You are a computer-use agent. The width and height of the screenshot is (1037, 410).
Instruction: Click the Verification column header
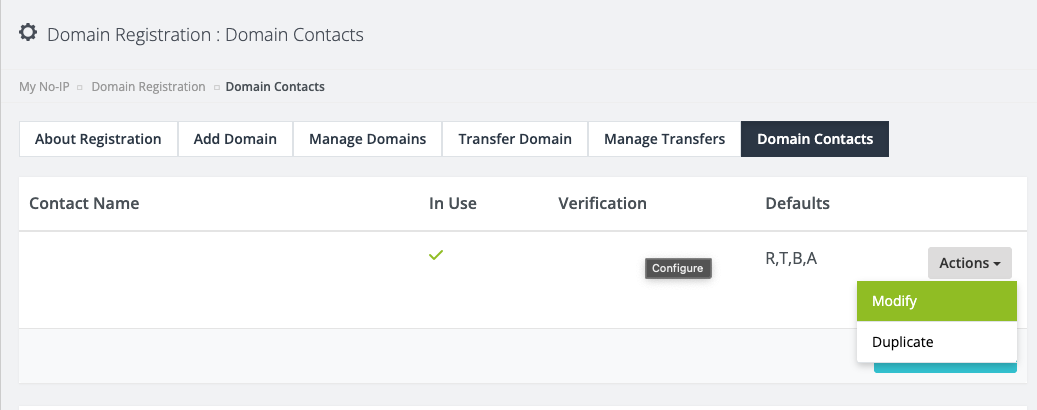click(x=602, y=203)
